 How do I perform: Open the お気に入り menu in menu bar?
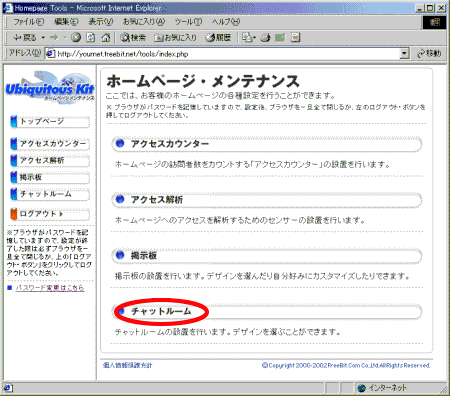[144, 22]
